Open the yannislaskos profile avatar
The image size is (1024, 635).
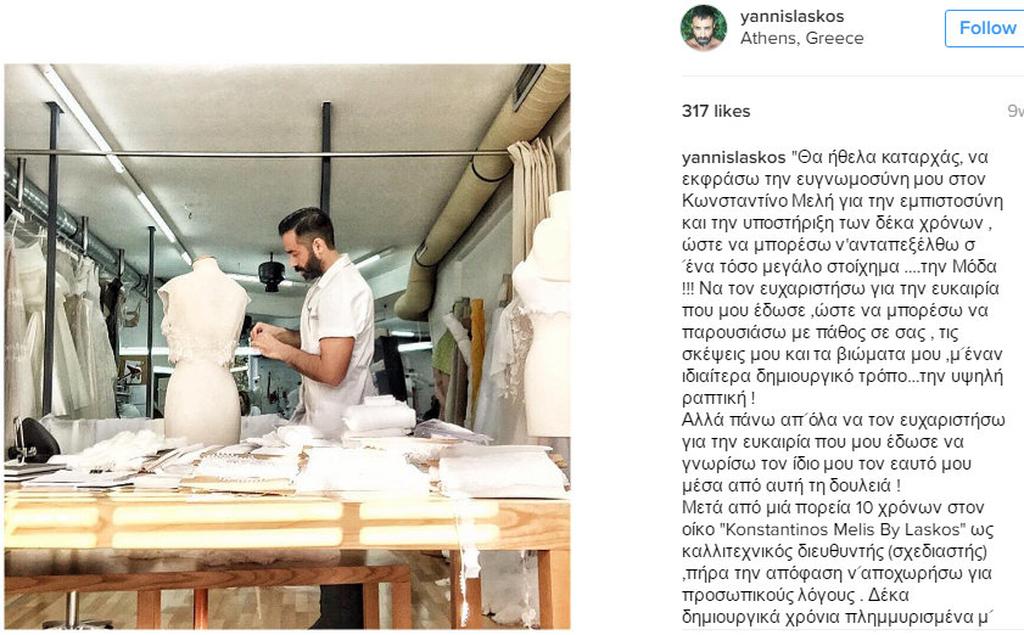[703, 27]
